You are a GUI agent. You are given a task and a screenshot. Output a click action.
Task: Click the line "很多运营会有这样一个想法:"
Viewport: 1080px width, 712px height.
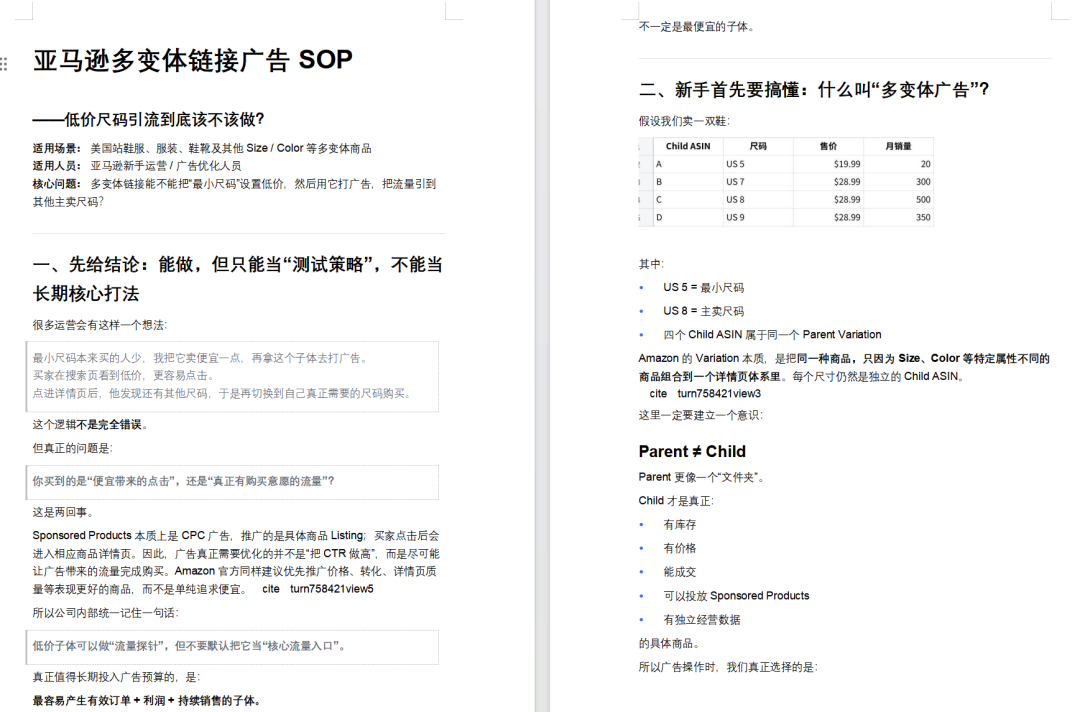(x=100, y=325)
